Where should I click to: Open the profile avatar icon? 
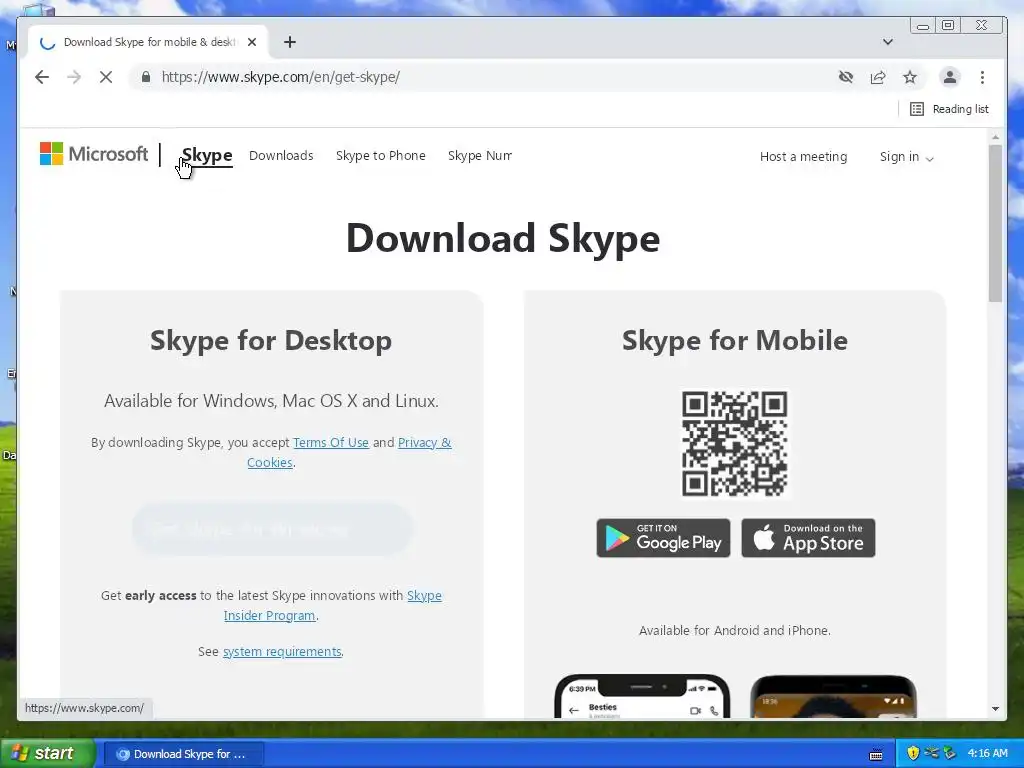950,77
